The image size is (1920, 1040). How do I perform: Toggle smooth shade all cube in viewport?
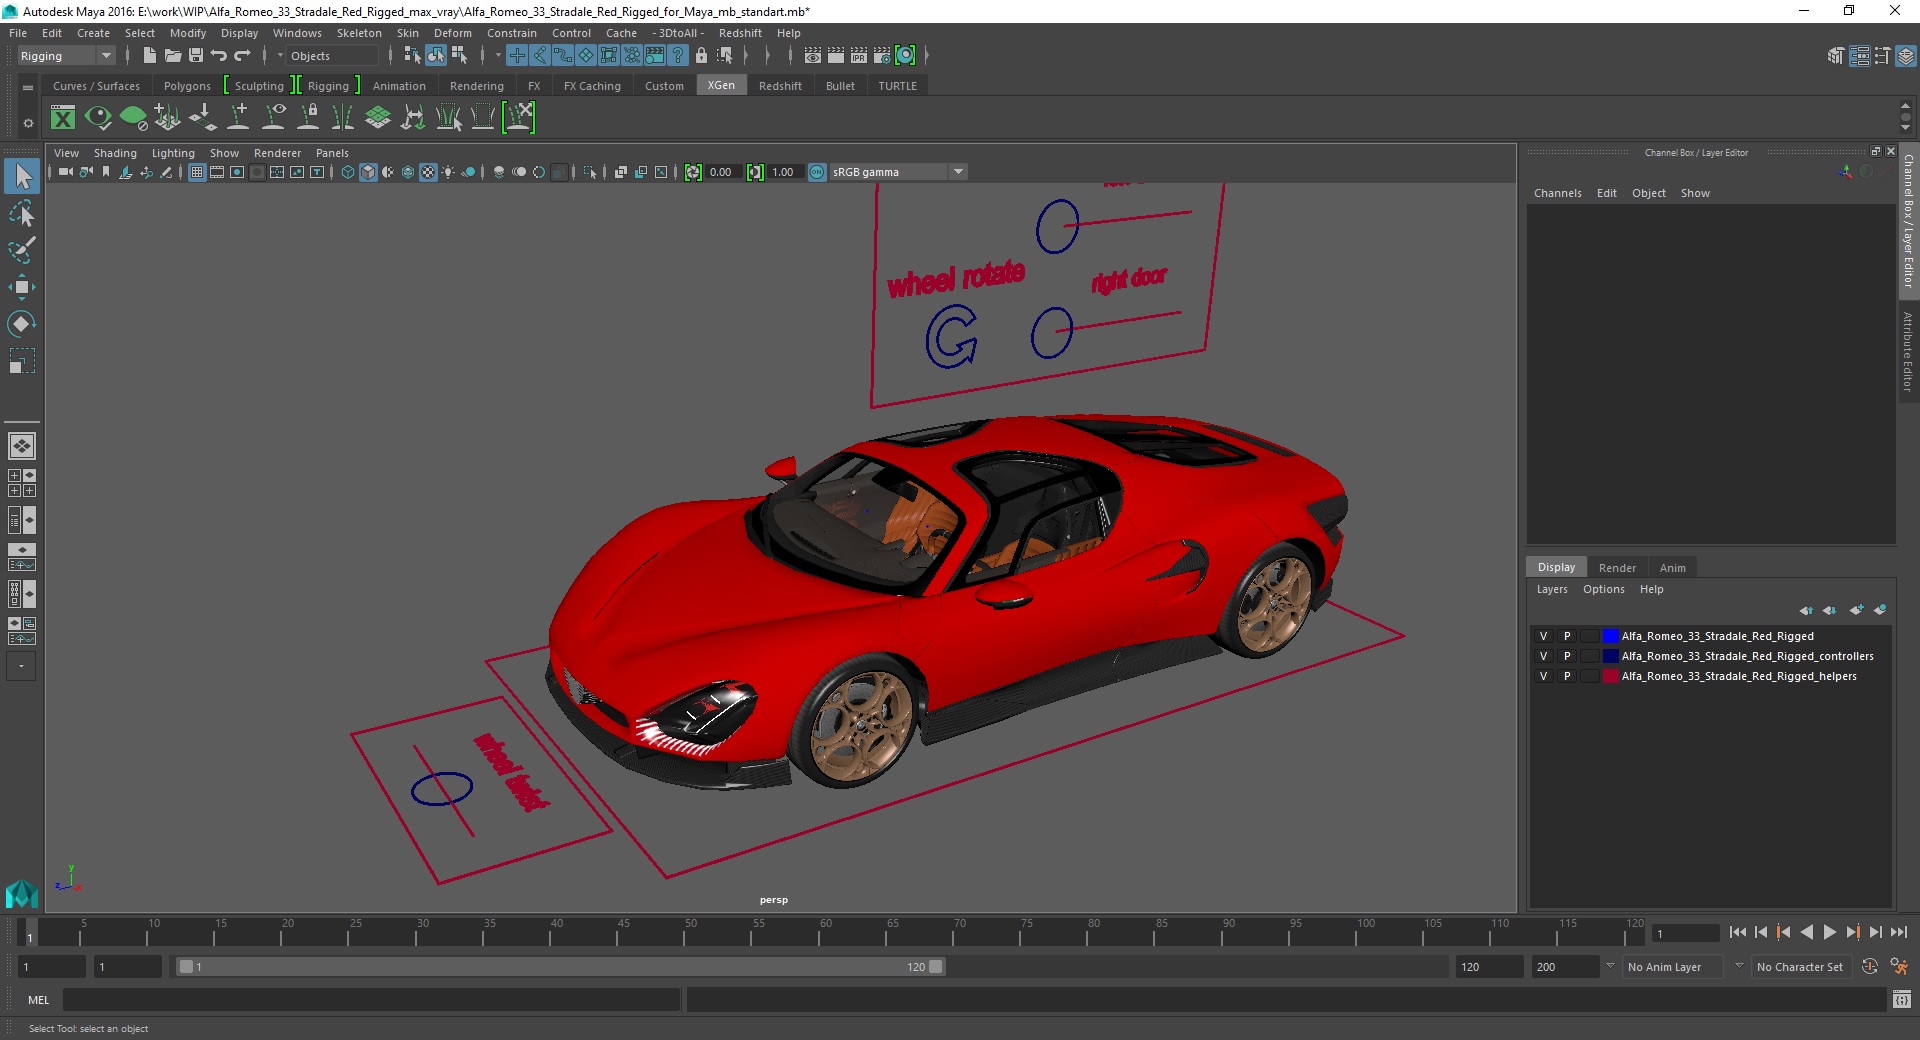pos(368,172)
